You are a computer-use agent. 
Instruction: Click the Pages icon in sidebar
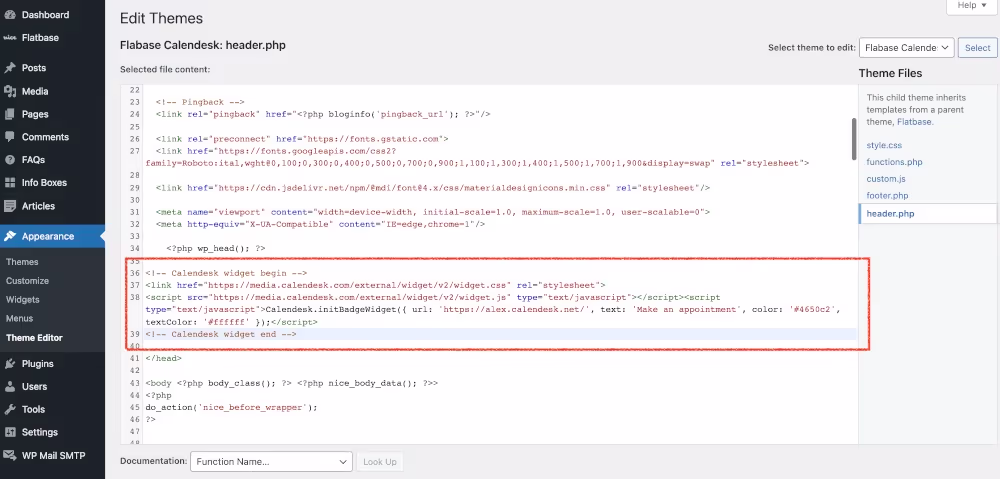pyautogui.click(x=10, y=114)
